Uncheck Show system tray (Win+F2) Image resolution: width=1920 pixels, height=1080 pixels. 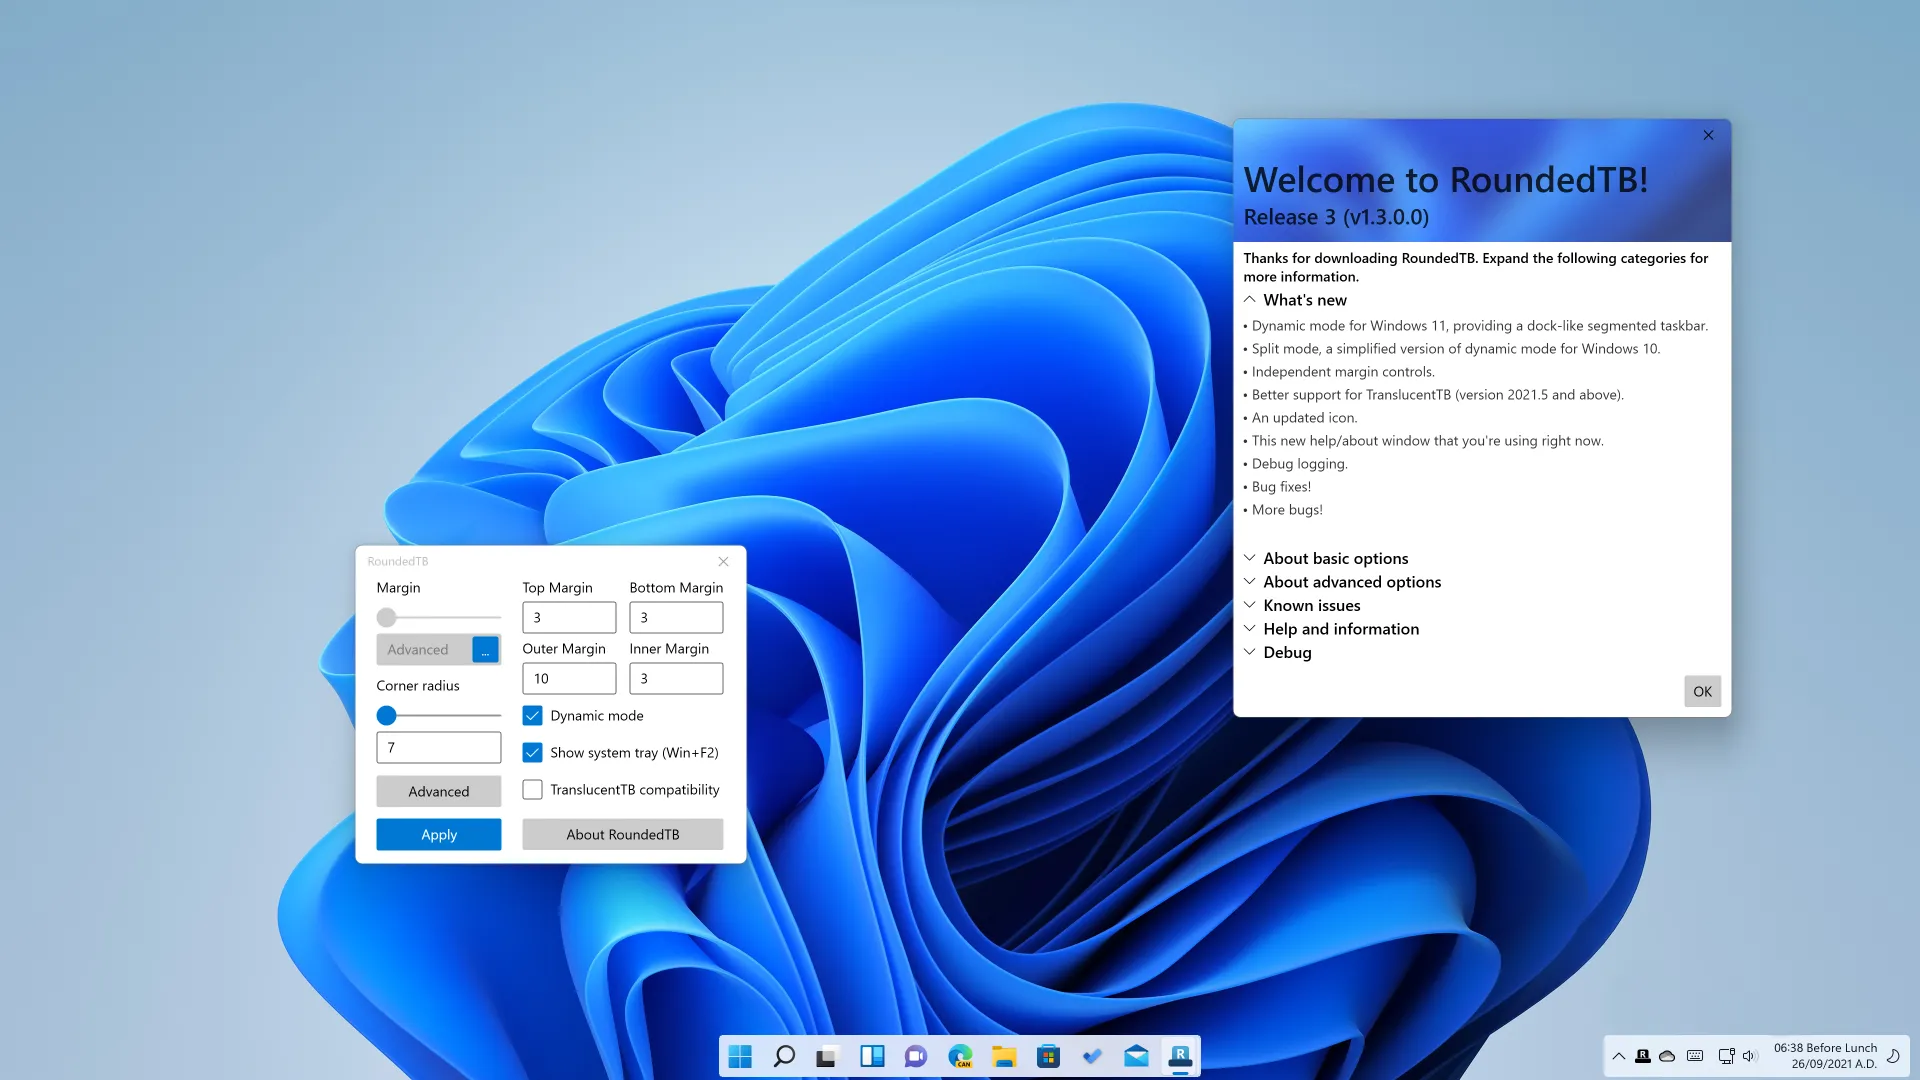(x=532, y=753)
